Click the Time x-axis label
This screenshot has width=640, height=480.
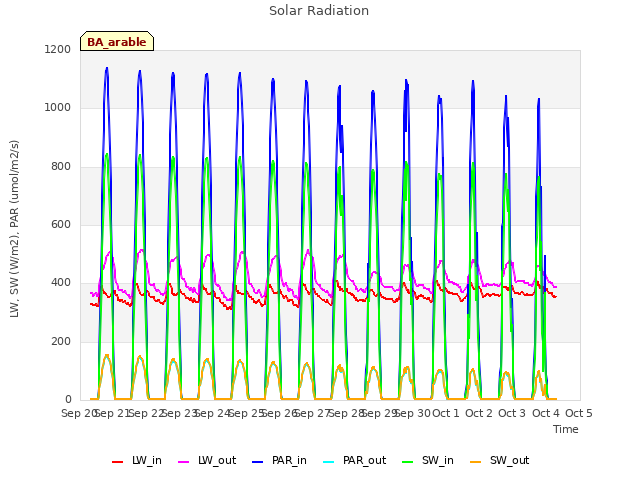566,429
